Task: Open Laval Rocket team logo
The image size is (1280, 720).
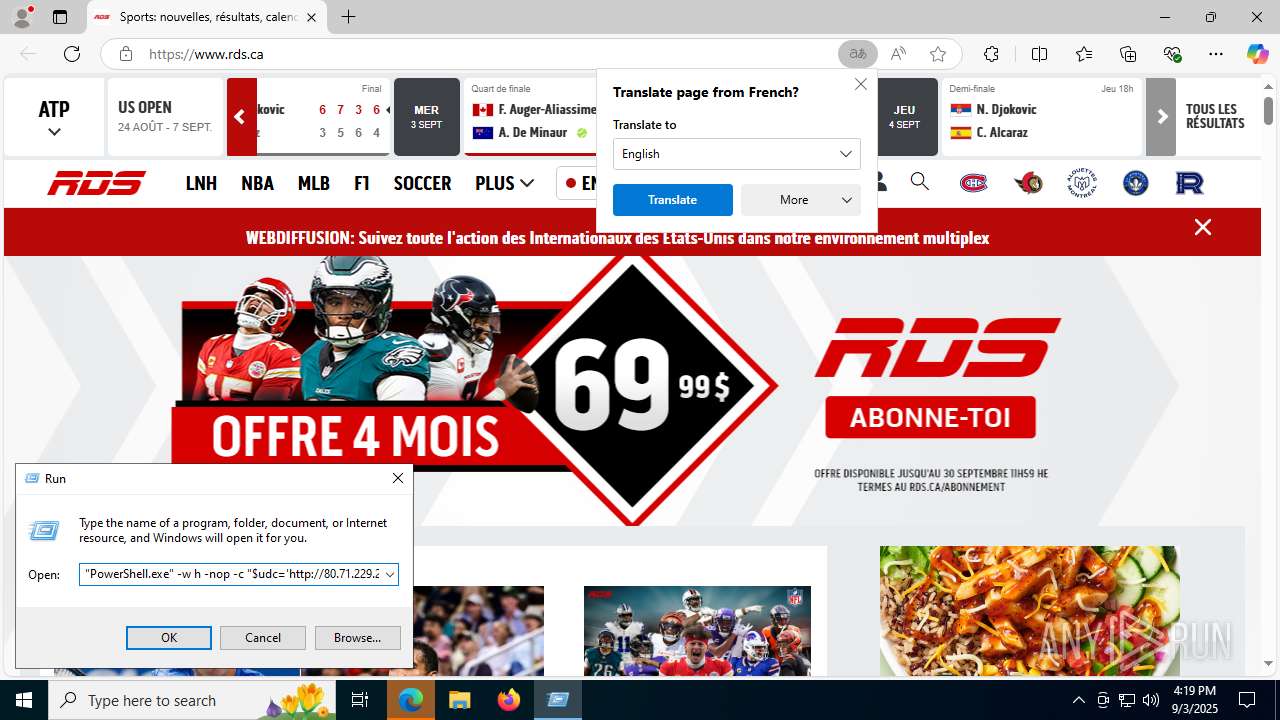Action: click(1190, 183)
